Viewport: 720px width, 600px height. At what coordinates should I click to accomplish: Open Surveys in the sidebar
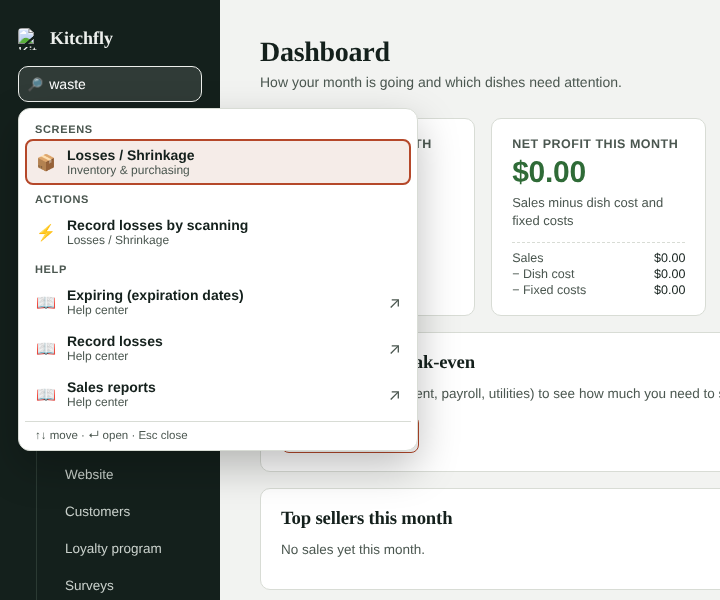pos(89,585)
